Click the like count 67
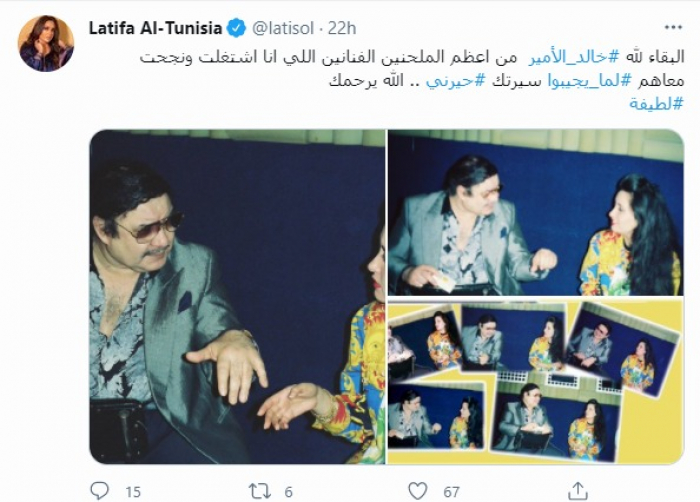Screen dimensions: 700x502 pyautogui.click(x=451, y=492)
